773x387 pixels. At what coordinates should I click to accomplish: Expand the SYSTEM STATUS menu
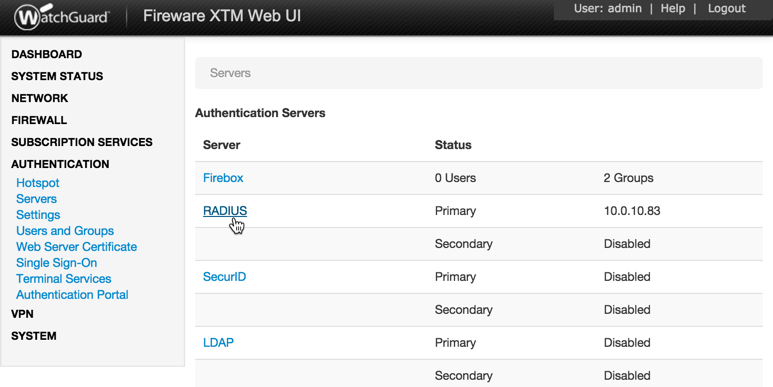coord(57,76)
